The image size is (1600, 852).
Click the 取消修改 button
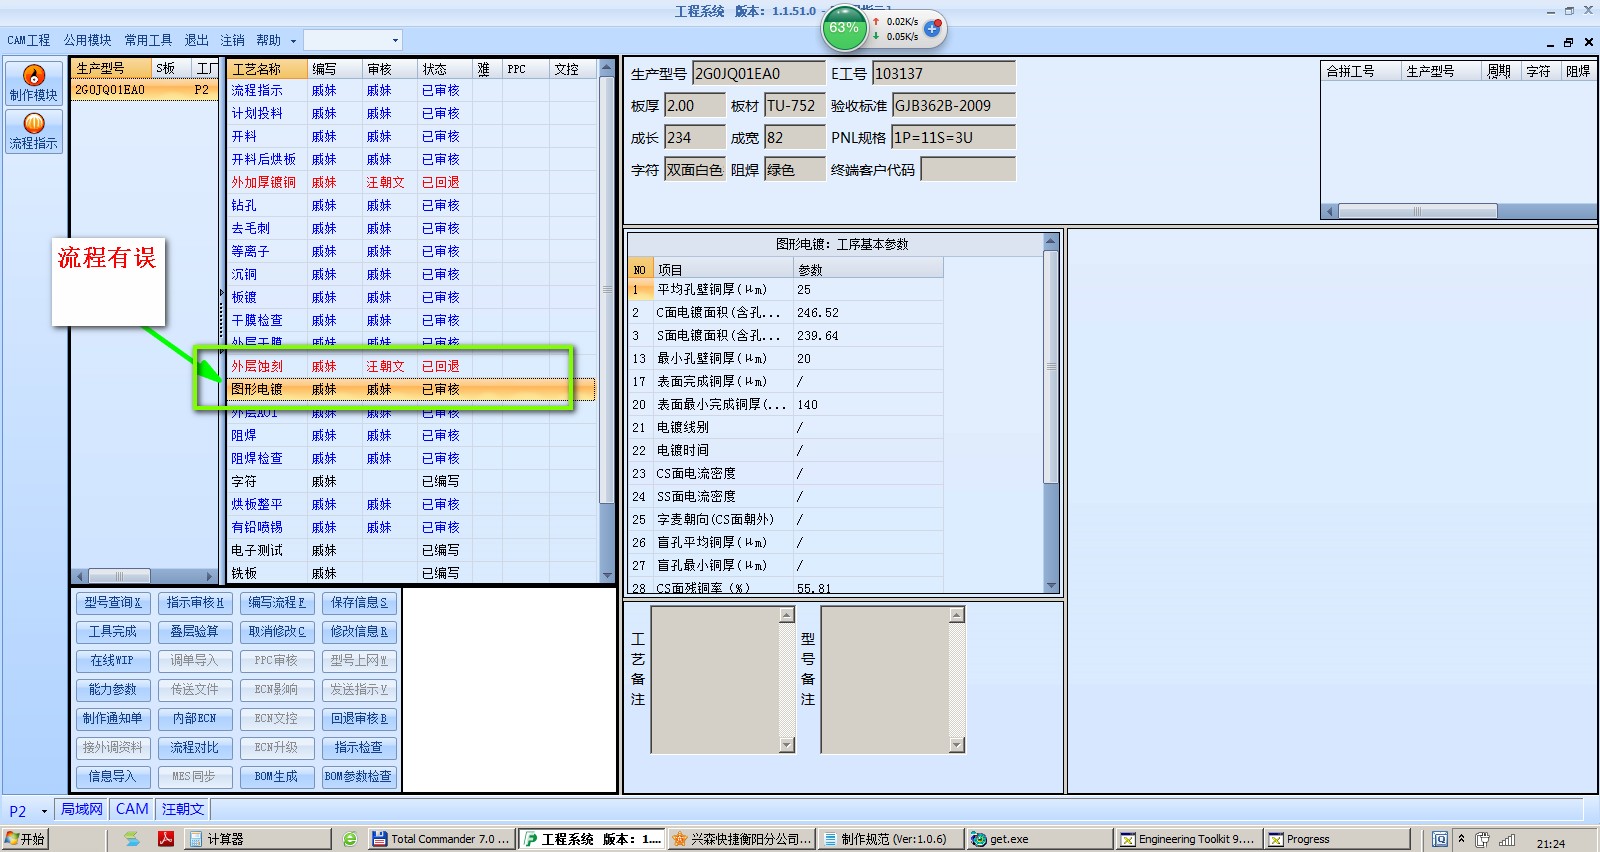tap(277, 632)
